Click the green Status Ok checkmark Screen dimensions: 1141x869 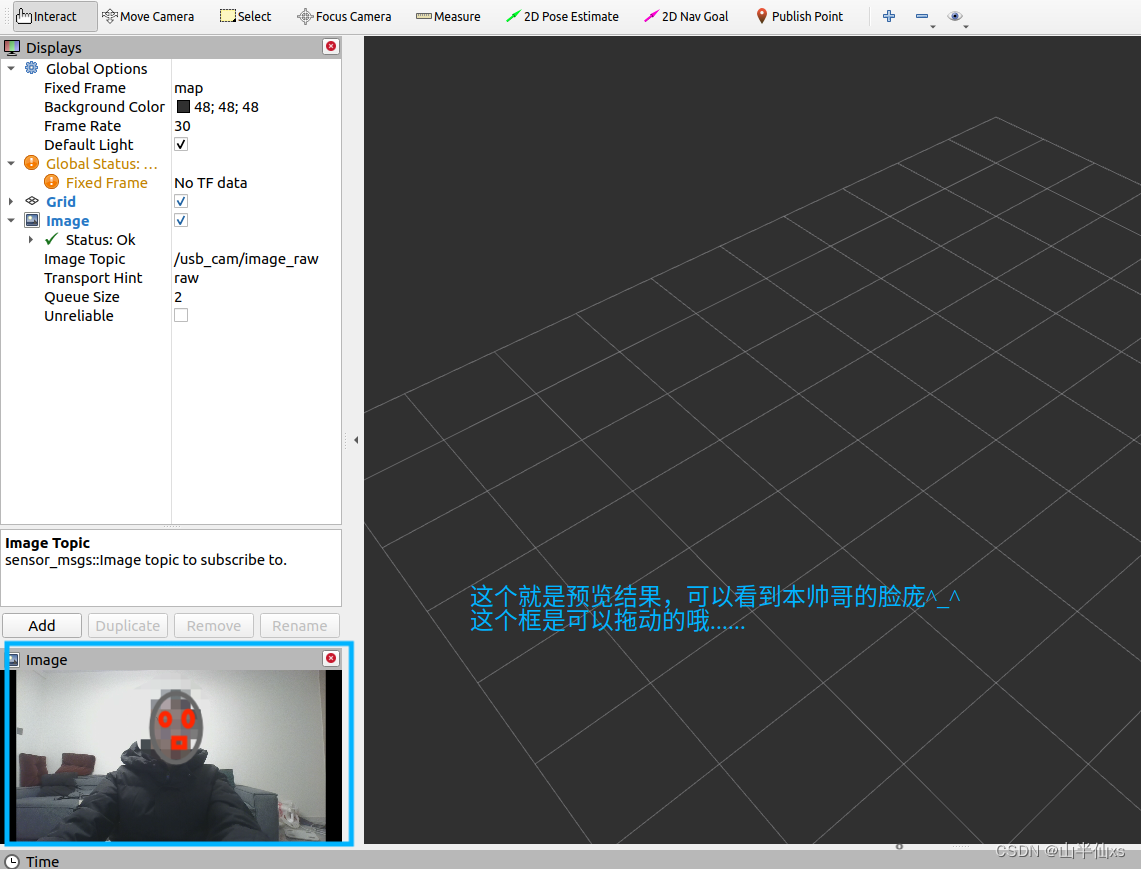pyautogui.click(x=52, y=239)
